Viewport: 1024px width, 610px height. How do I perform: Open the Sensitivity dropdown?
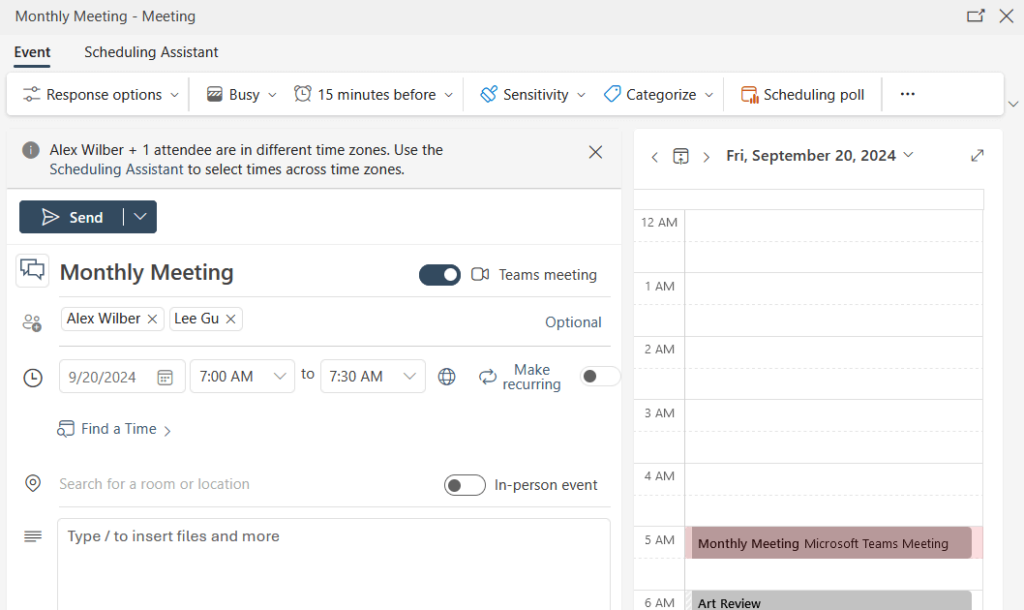click(533, 95)
